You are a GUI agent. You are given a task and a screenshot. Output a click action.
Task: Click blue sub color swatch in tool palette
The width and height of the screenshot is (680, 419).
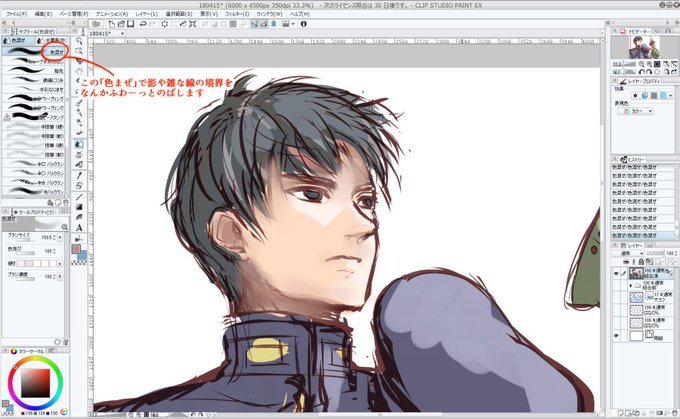tap(84, 255)
